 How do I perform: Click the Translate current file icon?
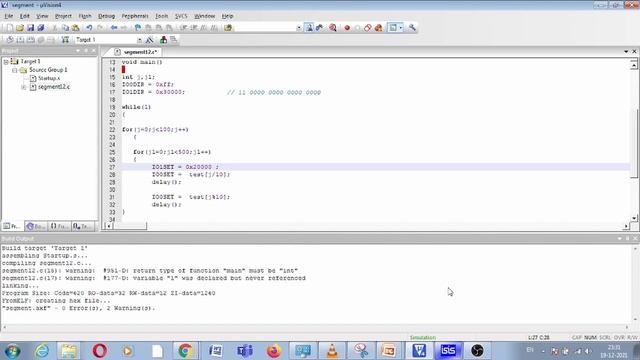(10, 40)
